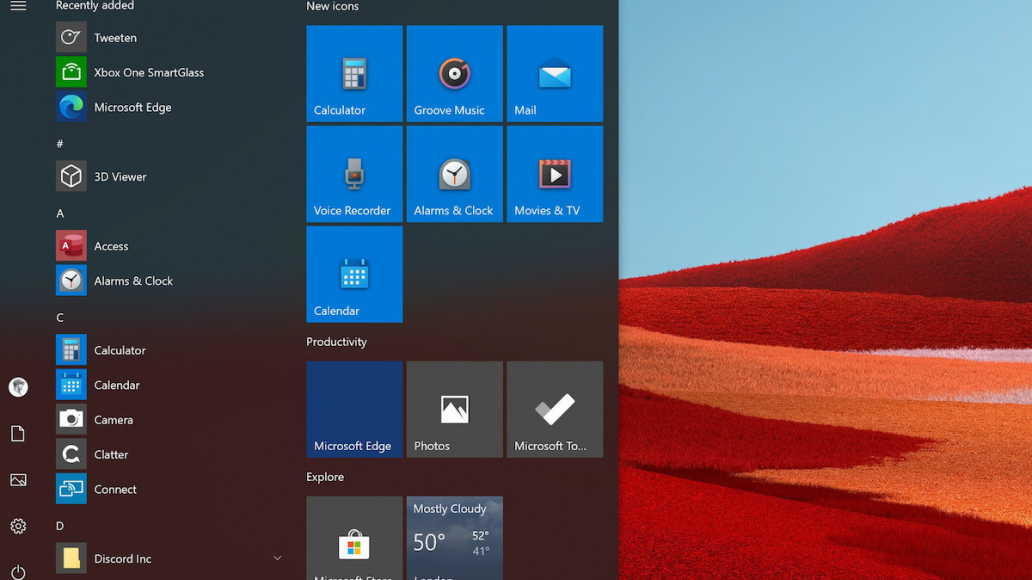
Task: Open Tweeten from Recently added list
Action: tap(115, 38)
